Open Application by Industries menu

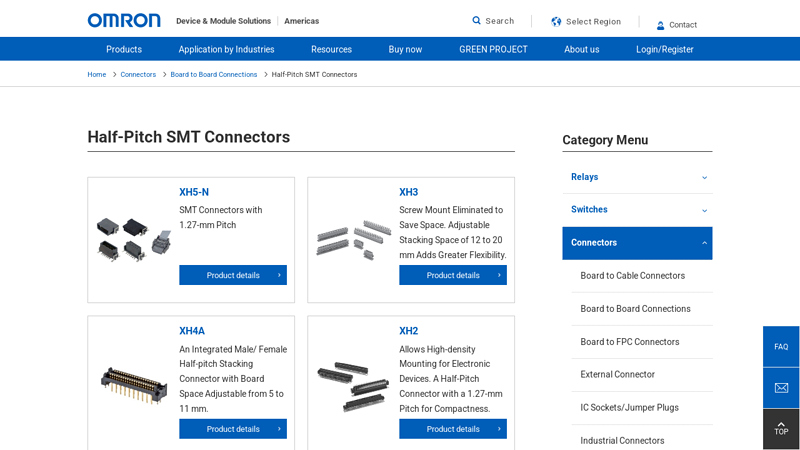click(x=227, y=49)
